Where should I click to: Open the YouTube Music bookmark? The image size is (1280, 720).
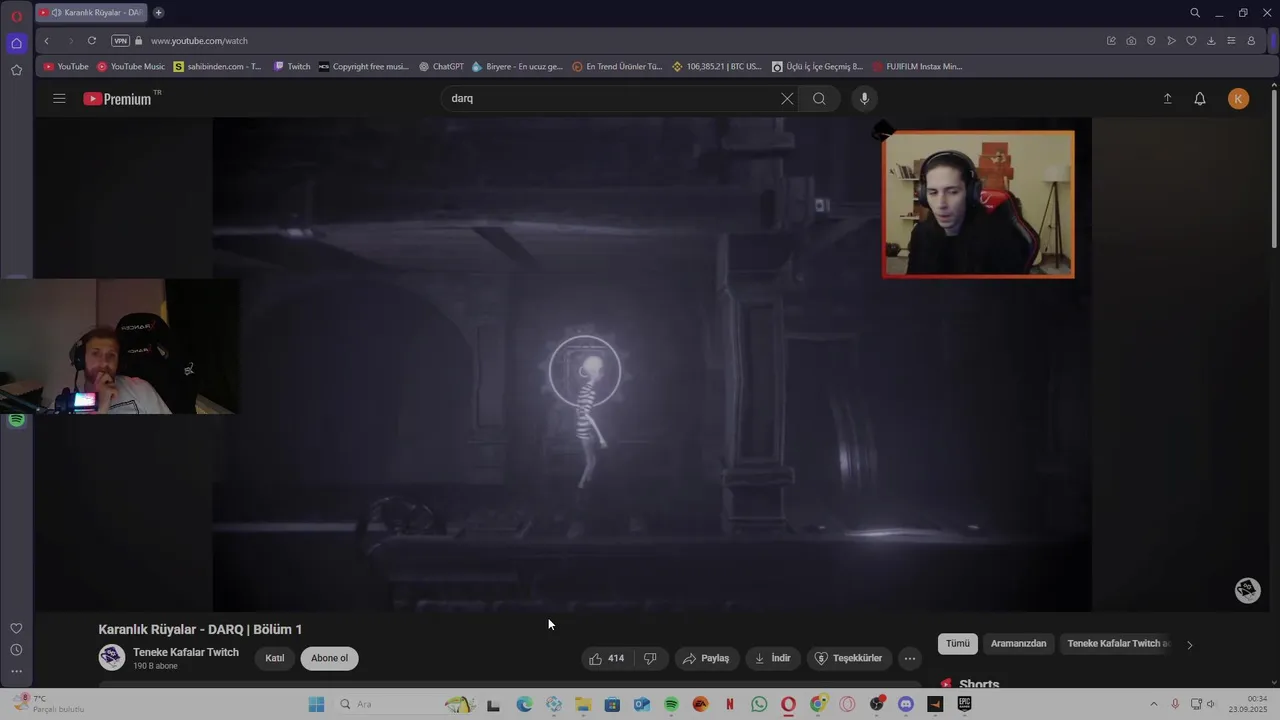pos(131,67)
